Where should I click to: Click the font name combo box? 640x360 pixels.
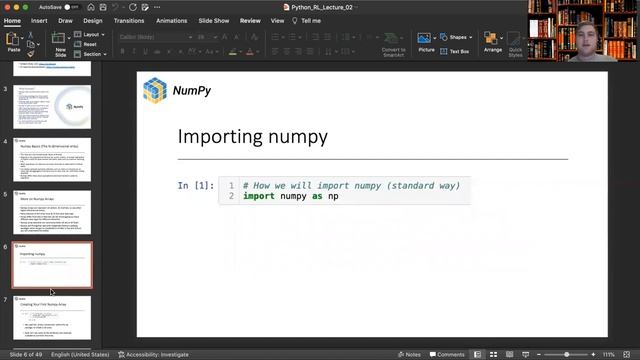point(156,37)
